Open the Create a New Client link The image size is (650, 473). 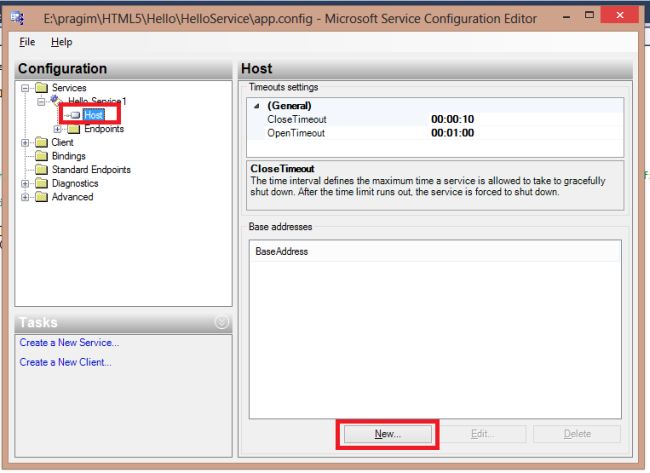65,362
